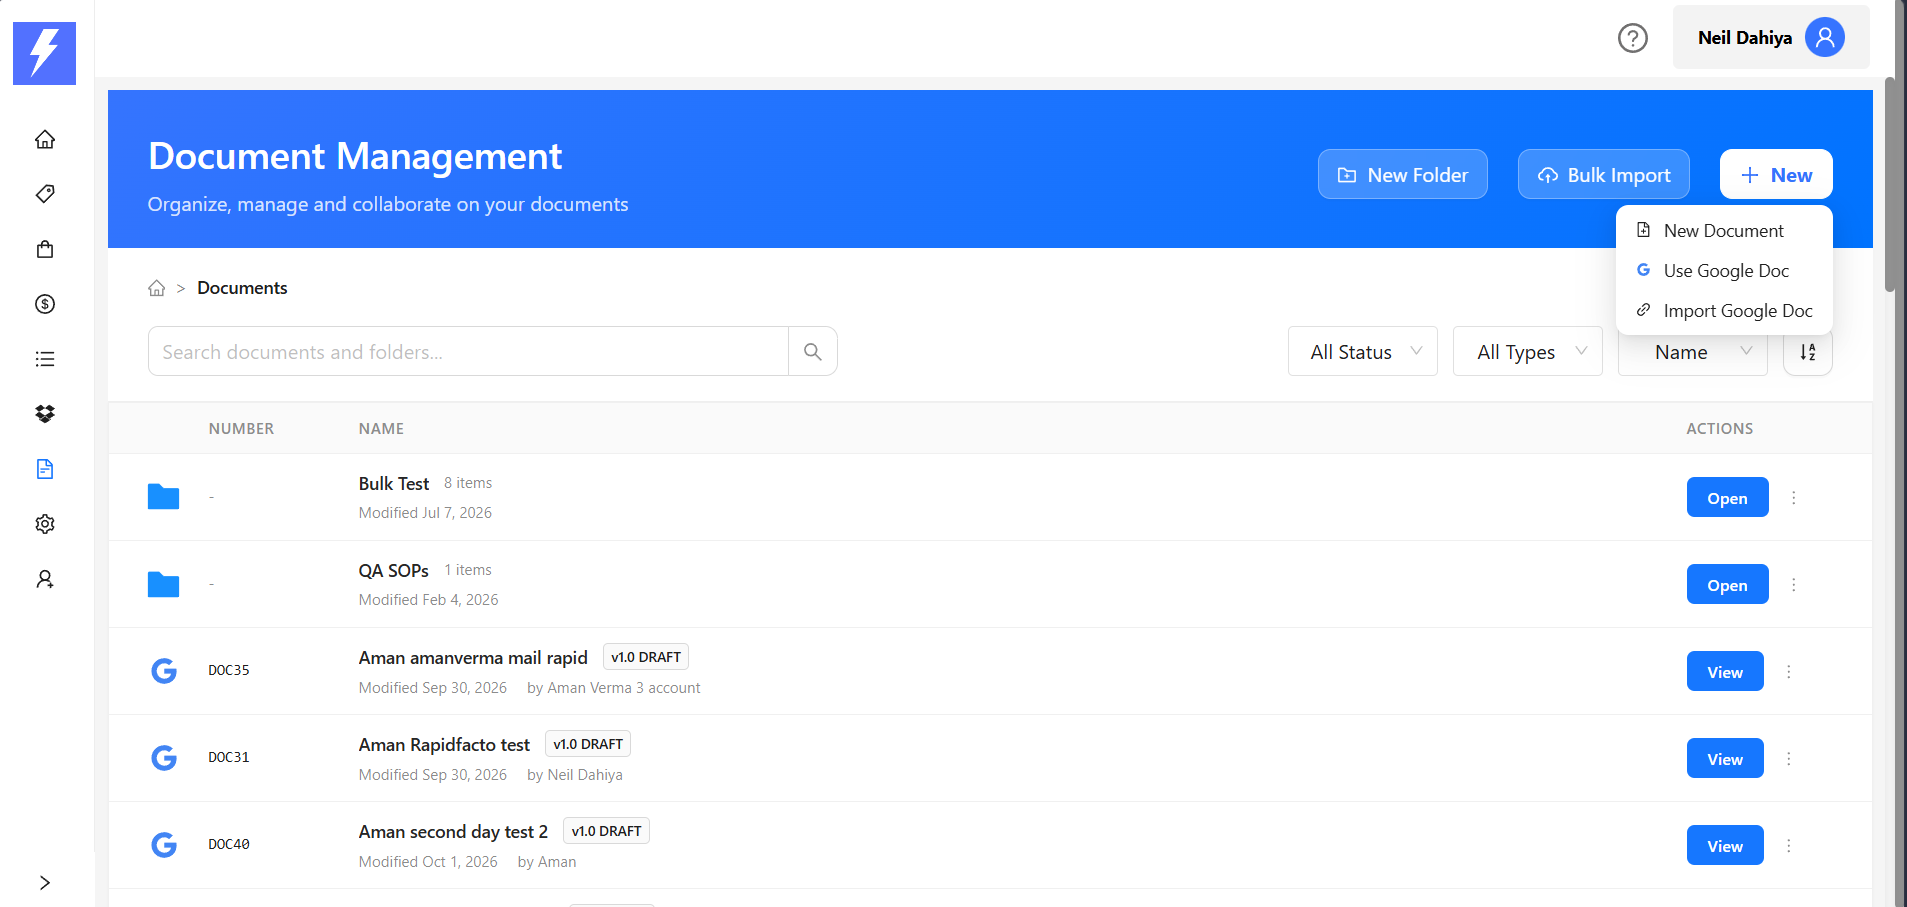1907x907 pixels.
Task: Select Use Google Doc menu item
Action: tap(1724, 270)
